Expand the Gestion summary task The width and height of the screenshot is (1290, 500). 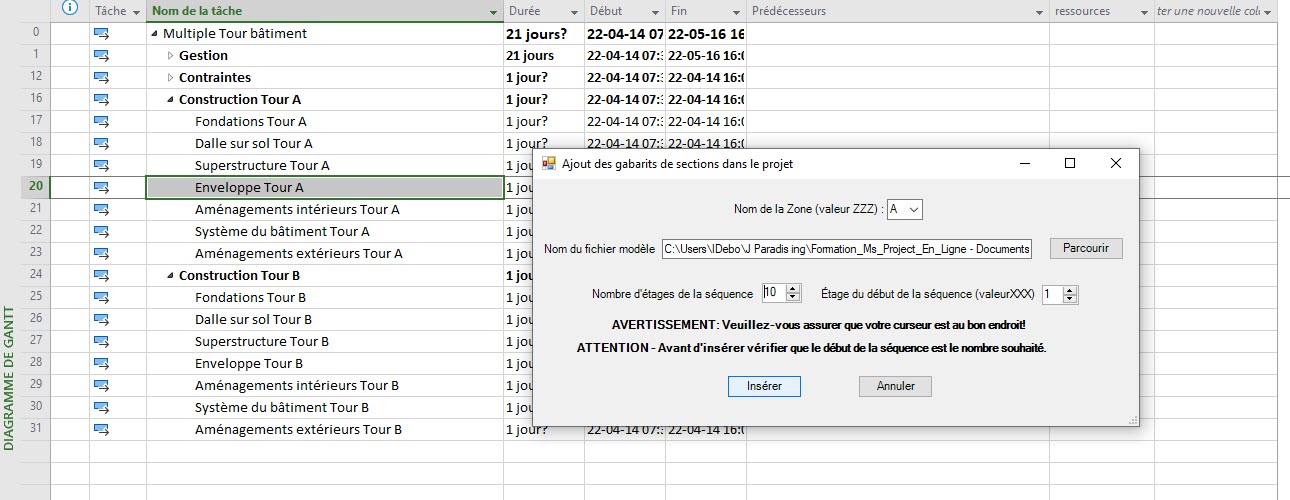tap(170, 55)
